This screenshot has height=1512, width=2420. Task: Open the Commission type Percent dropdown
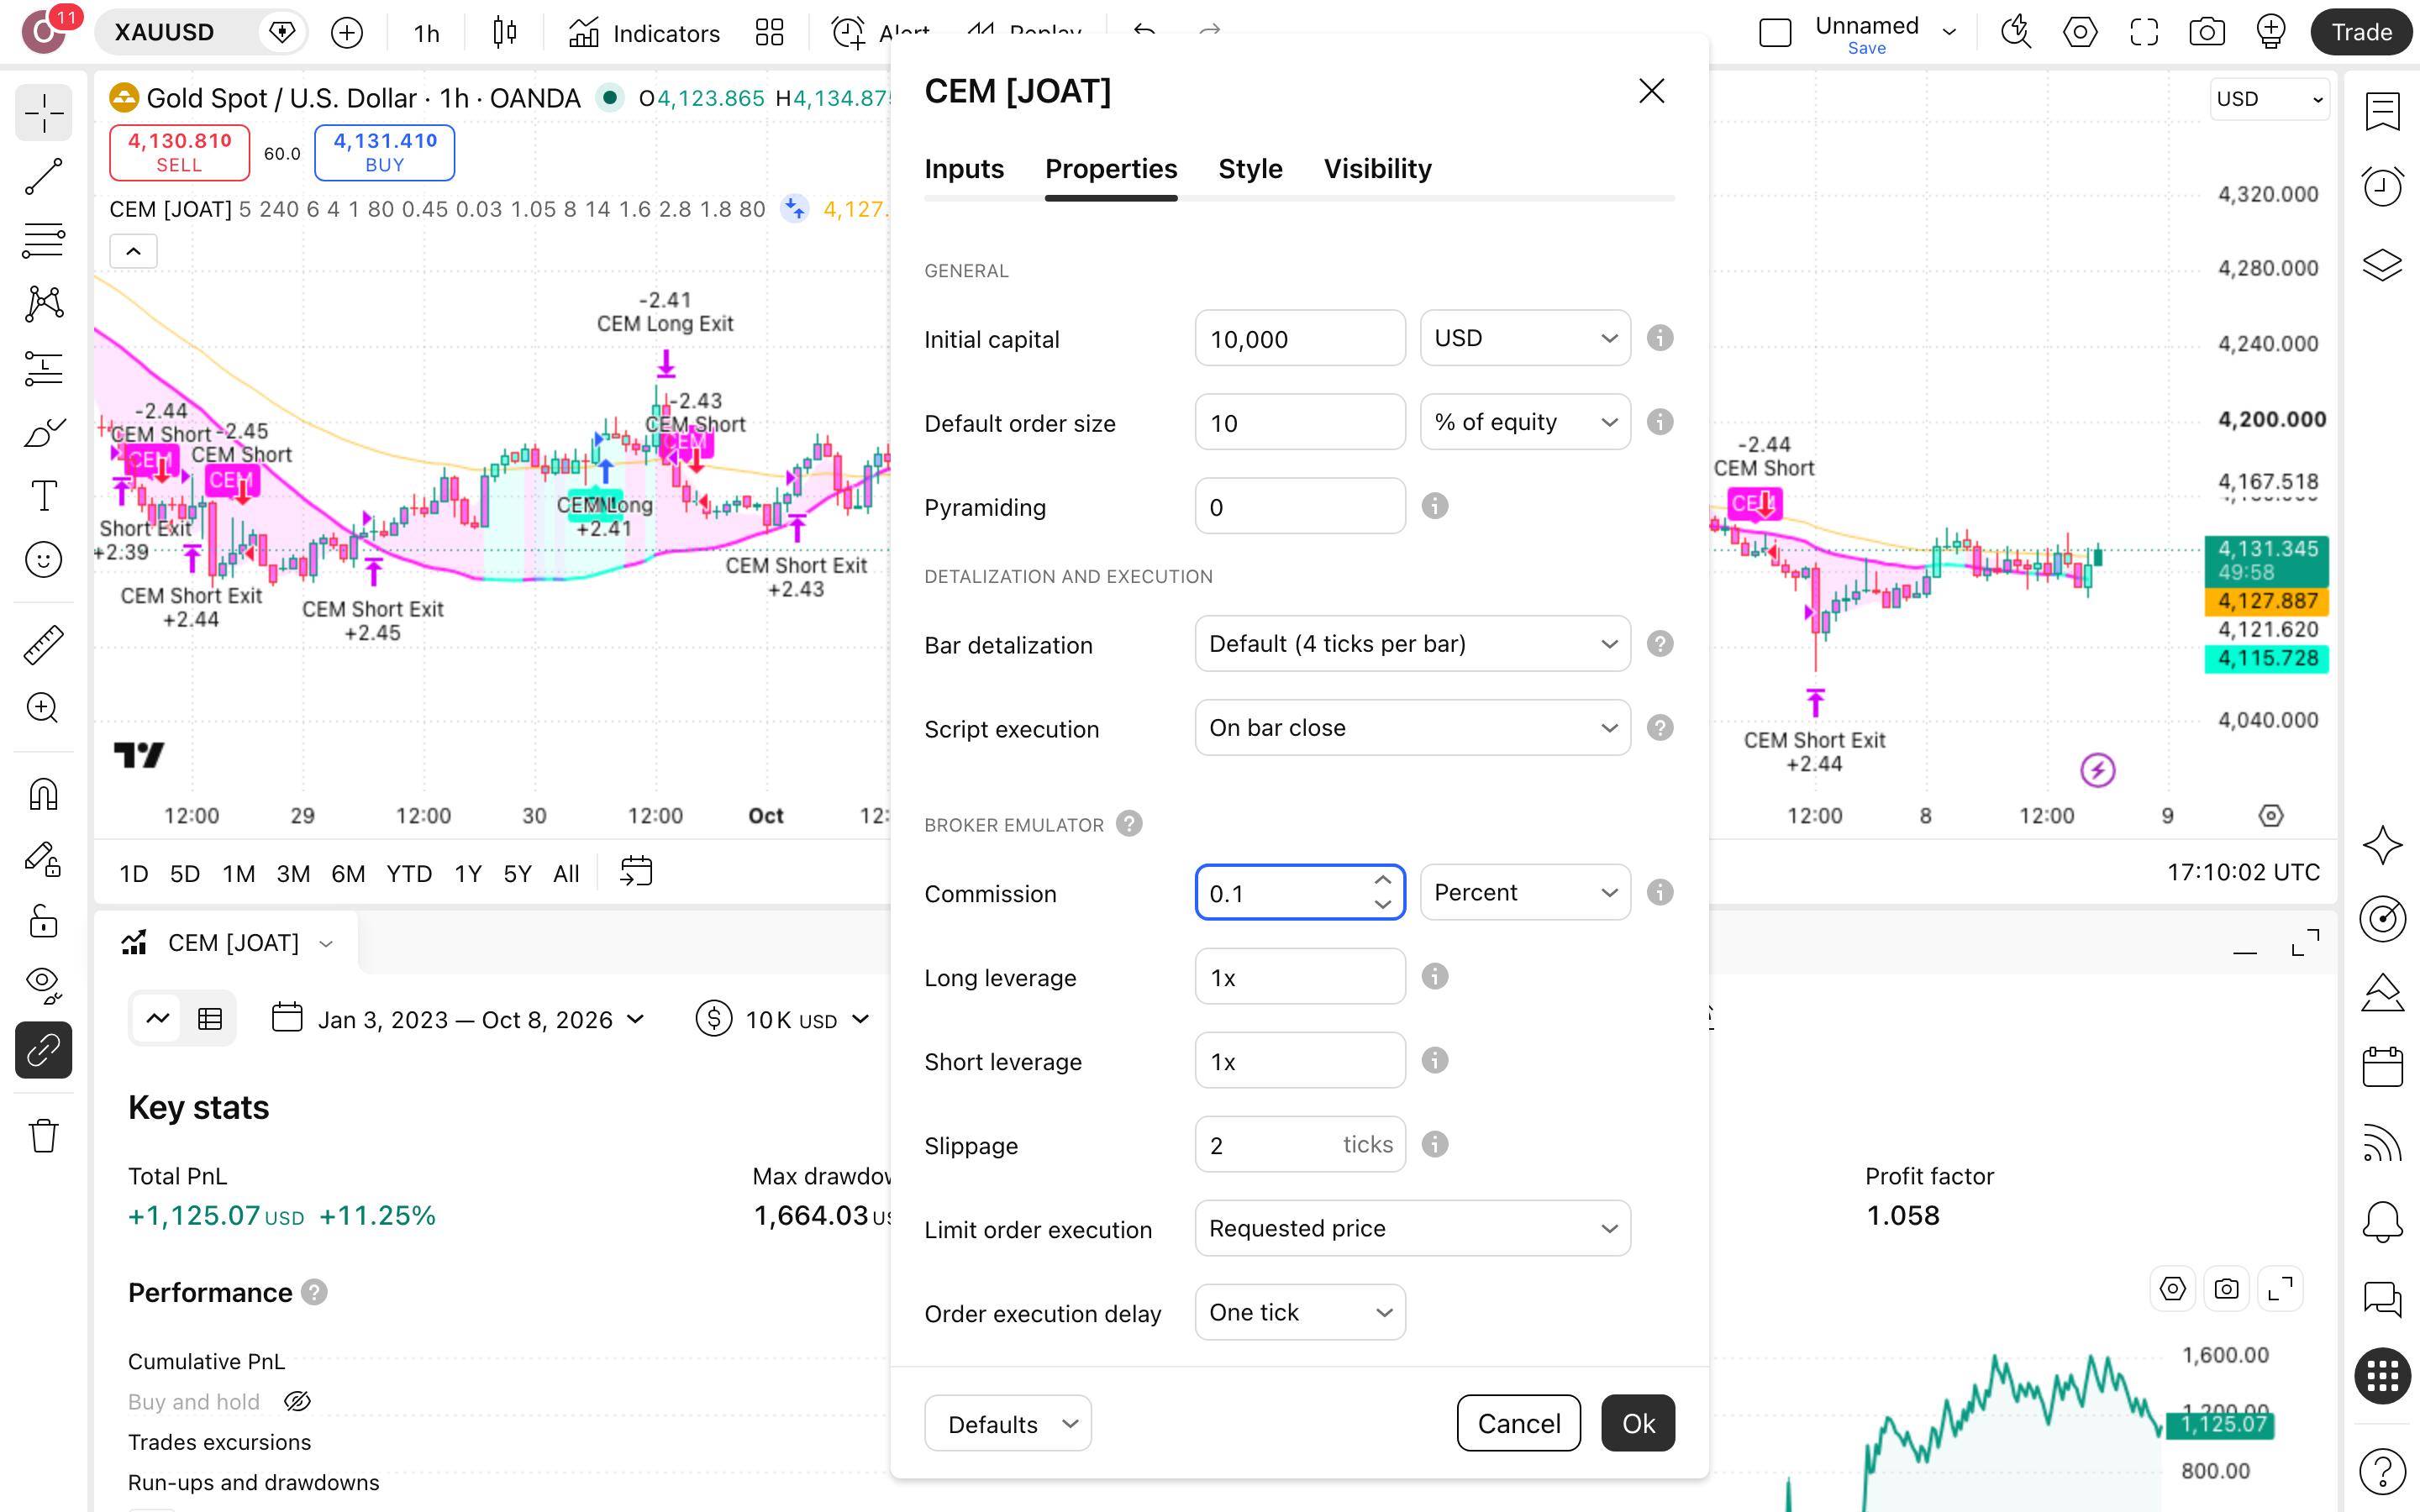pyautogui.click(x=1525, y=892)
